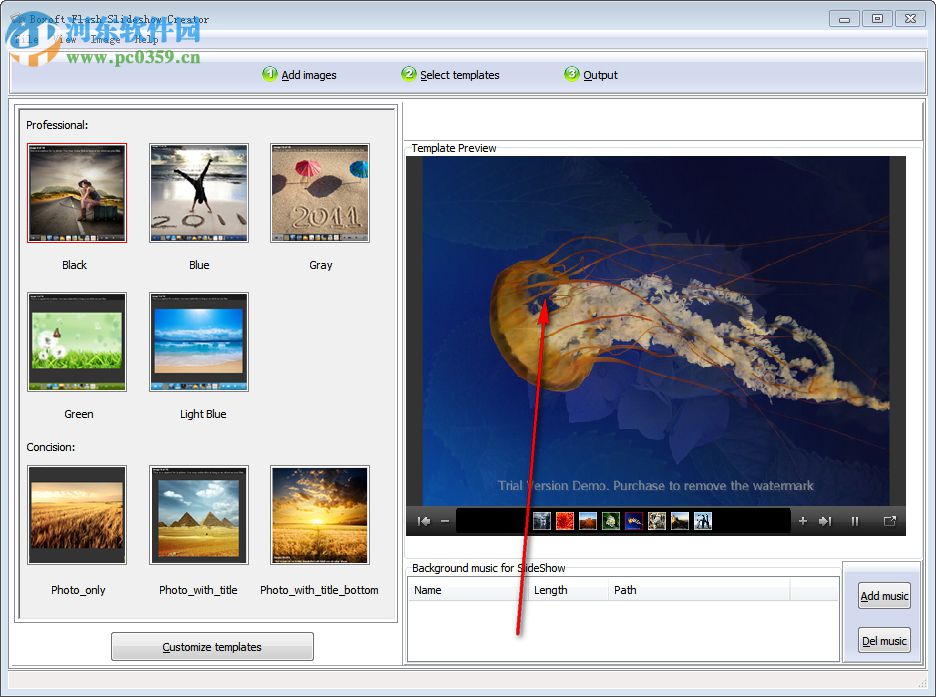The image size is (936, 697).
Task: Skip to the next image in preview
Action: (x=825, y=520)
